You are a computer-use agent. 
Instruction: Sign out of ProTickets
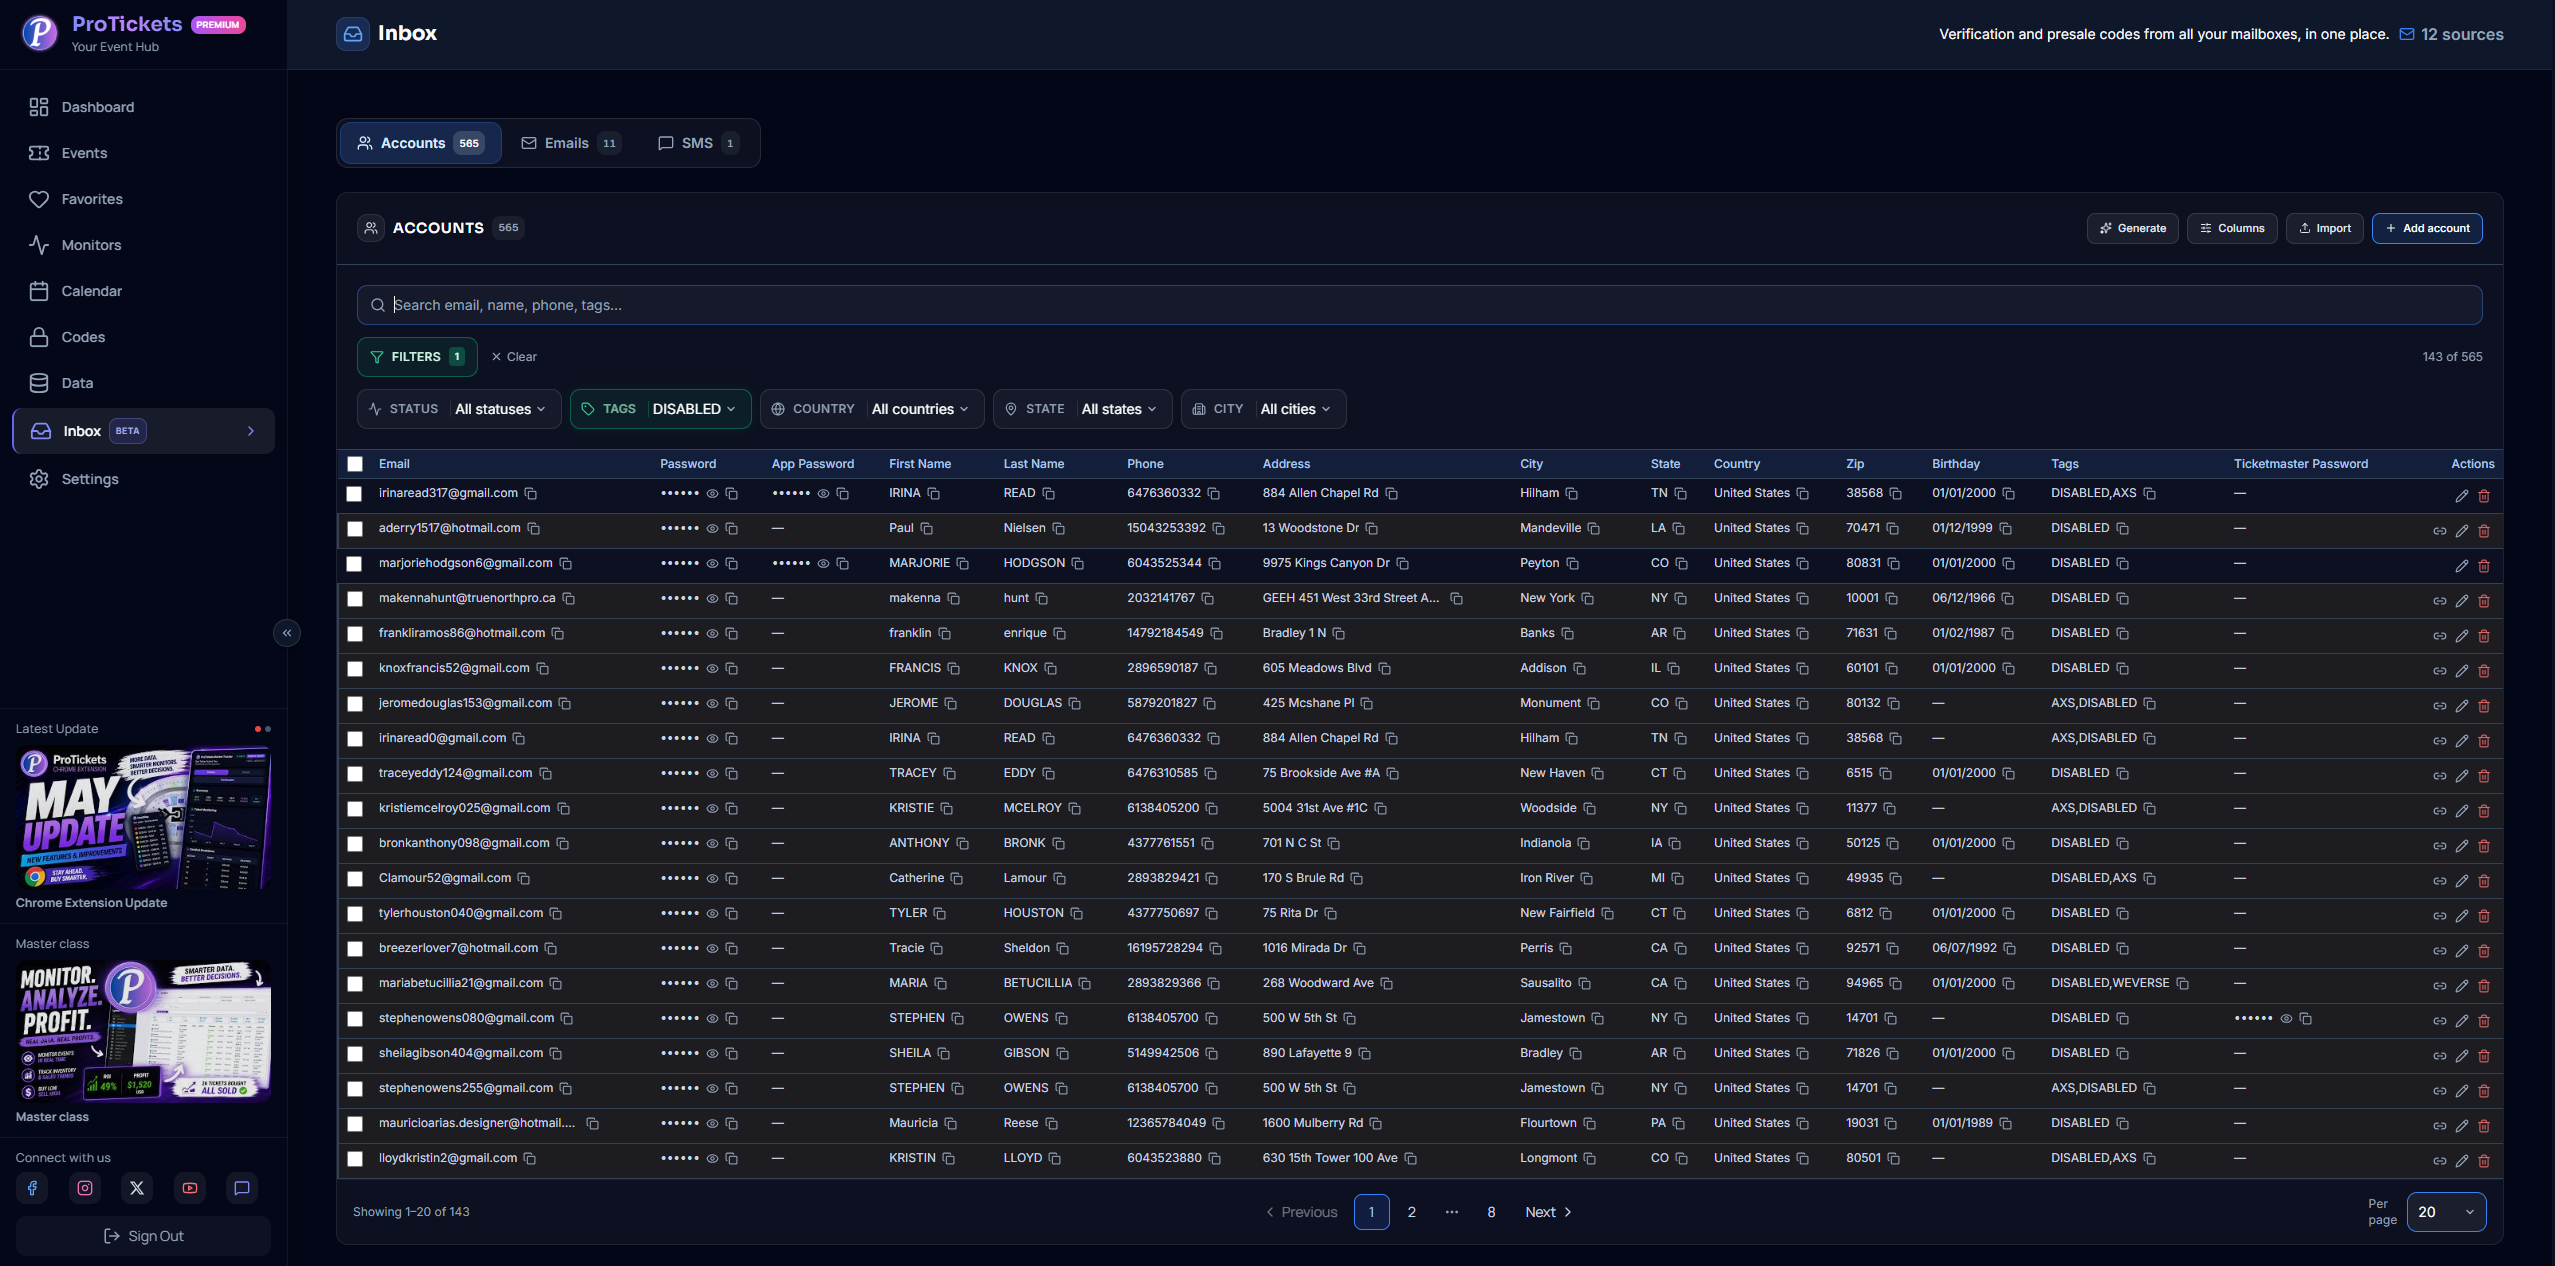pos(143,1236)
